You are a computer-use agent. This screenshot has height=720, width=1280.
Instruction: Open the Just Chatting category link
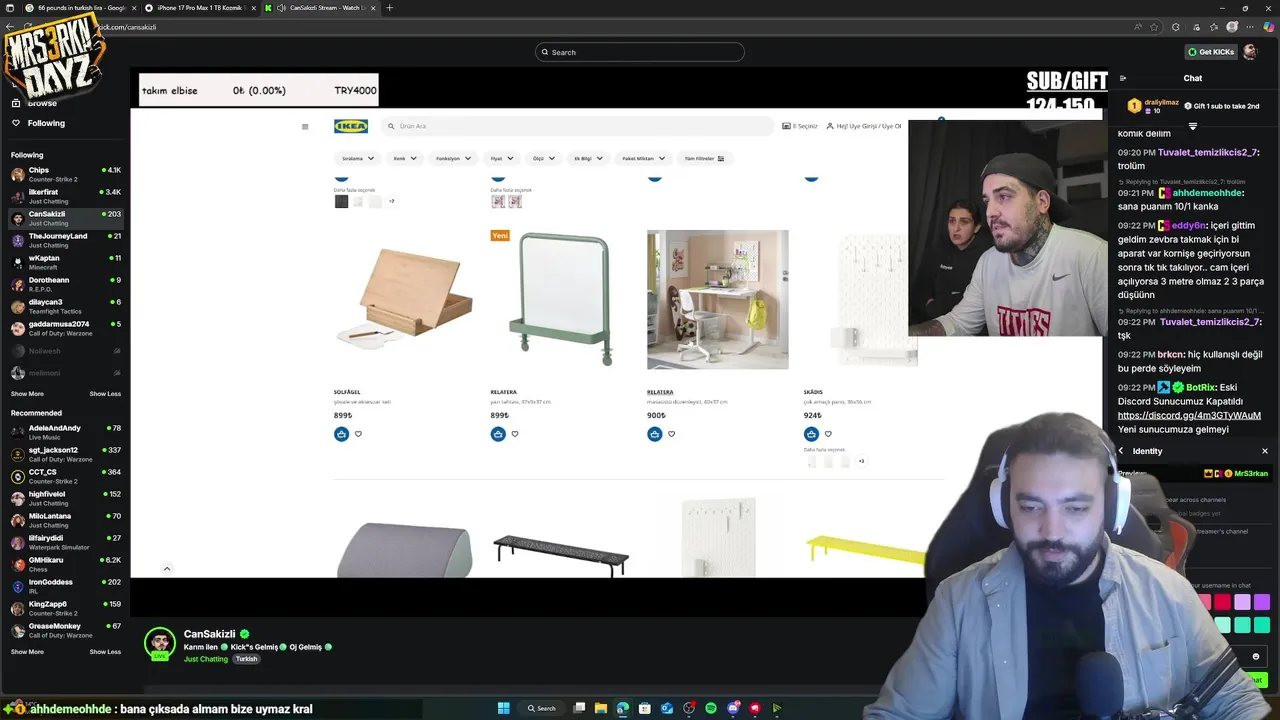click(206, 659)
